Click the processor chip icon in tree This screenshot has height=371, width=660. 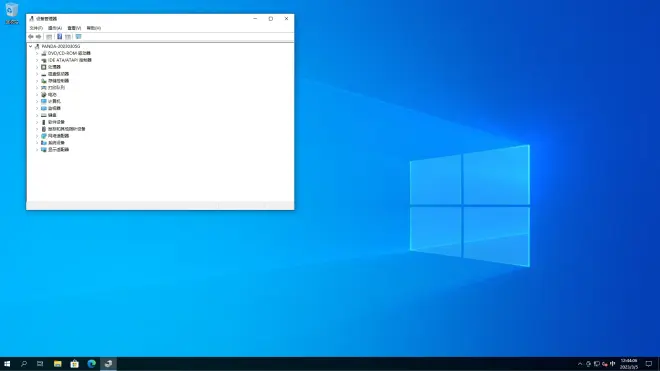tap(44, 67)
